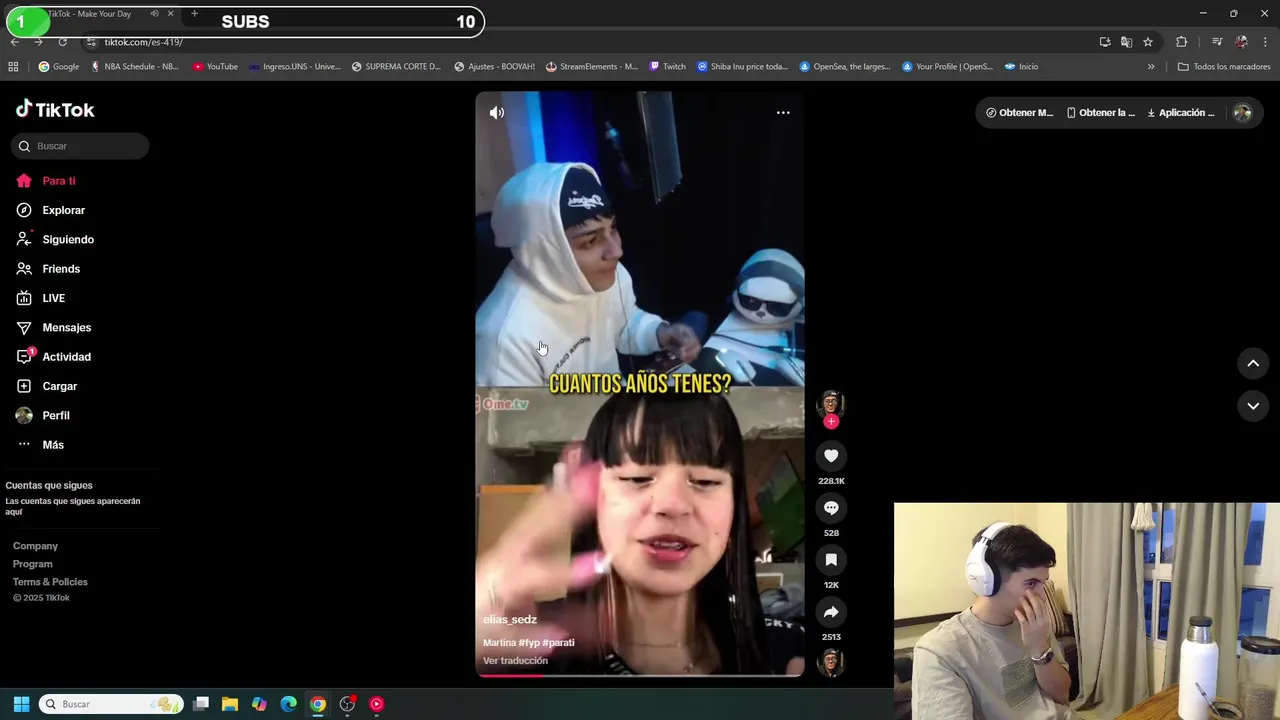1280x720 pixels.
Task: Open the Todos los marcadores folder
Action: (x=1224, y=67)
